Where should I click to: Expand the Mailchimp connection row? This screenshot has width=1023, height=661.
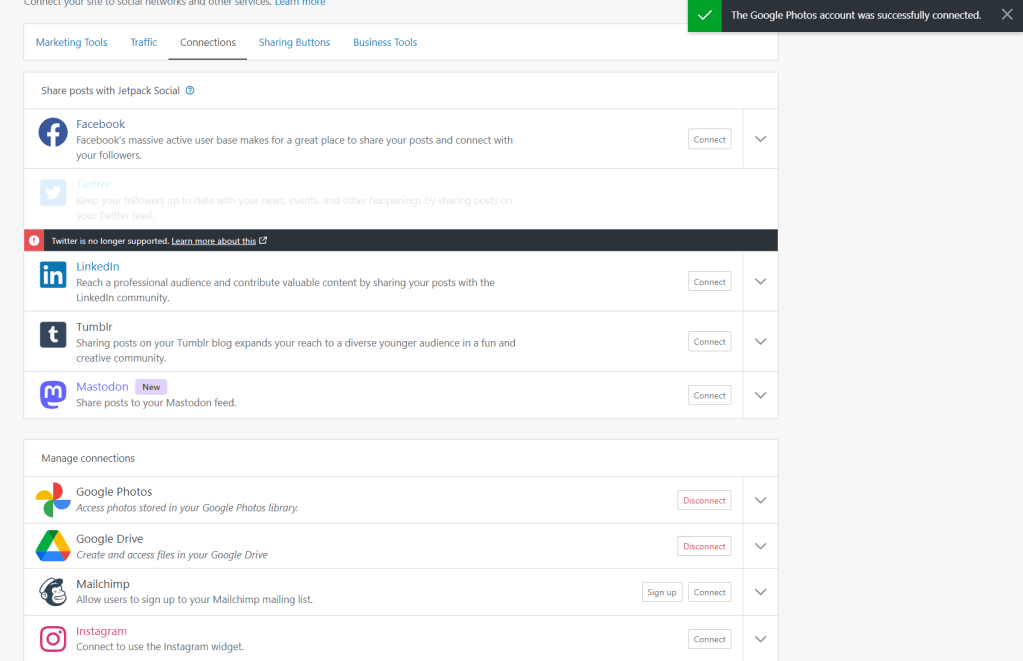pos(760,592)
